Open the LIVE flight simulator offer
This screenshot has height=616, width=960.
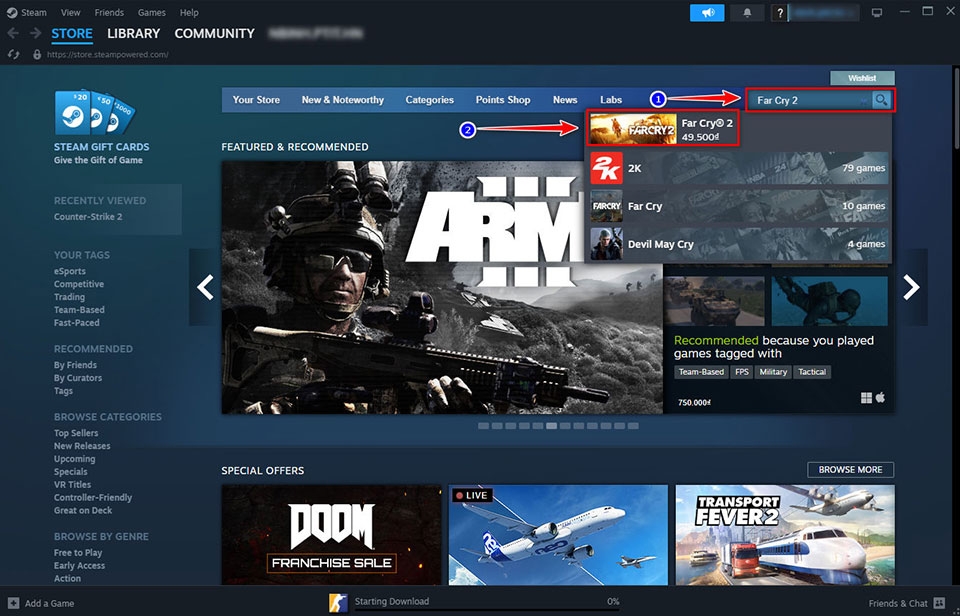[558, 534]
